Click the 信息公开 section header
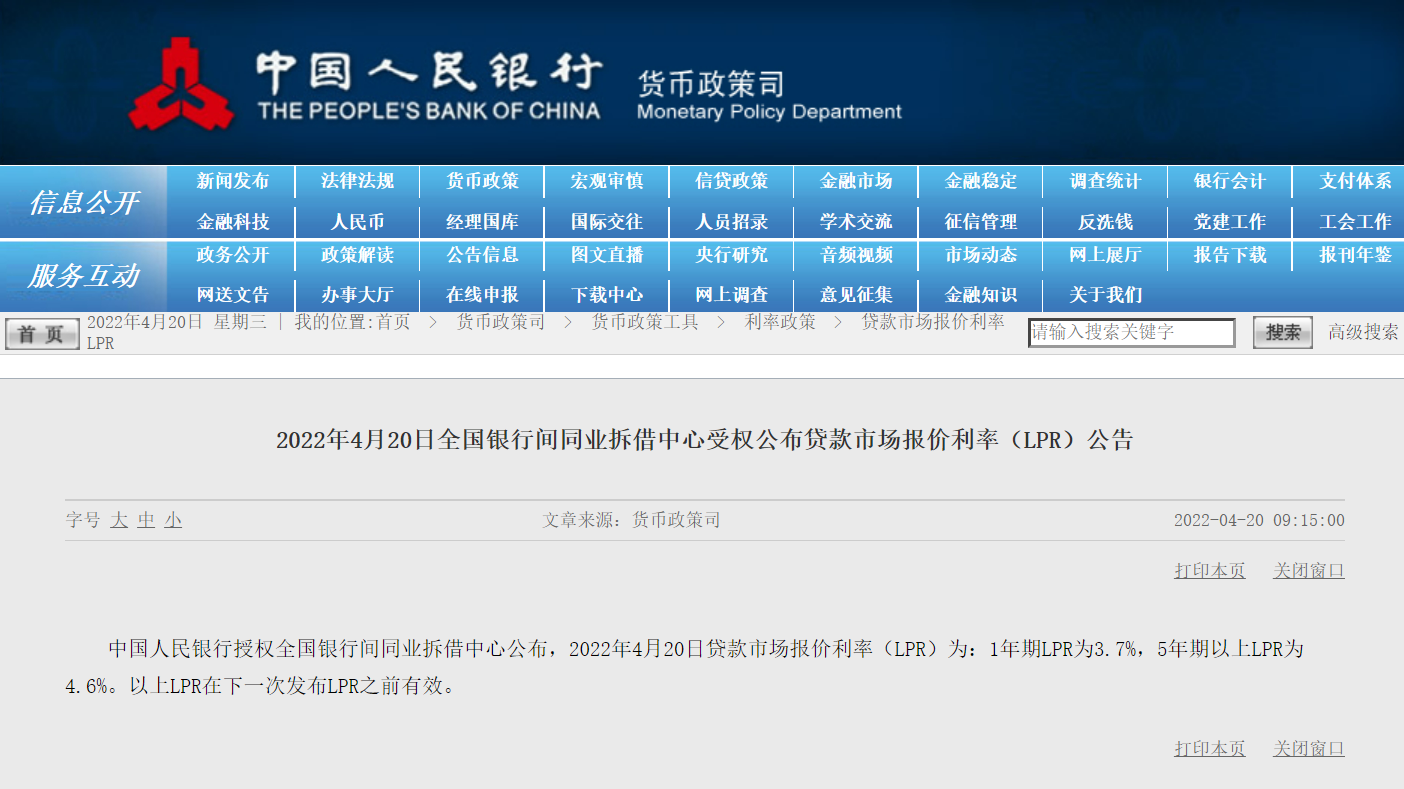The image size is (1404, 789). 84,202
